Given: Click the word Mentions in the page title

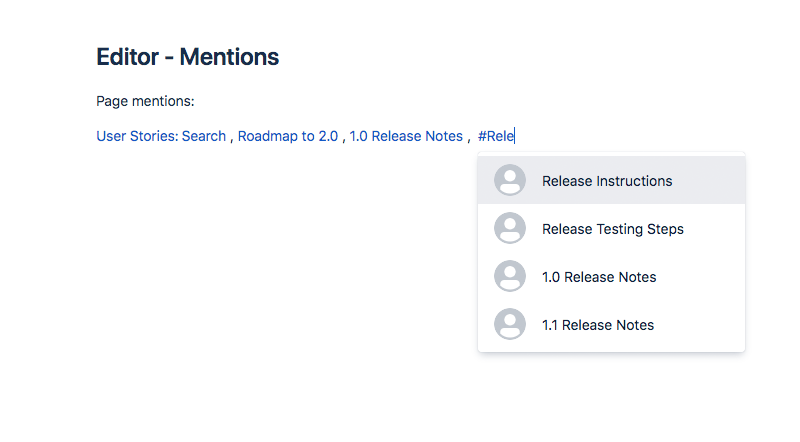Looking at the screenshot, I should (x=229, y=57).
